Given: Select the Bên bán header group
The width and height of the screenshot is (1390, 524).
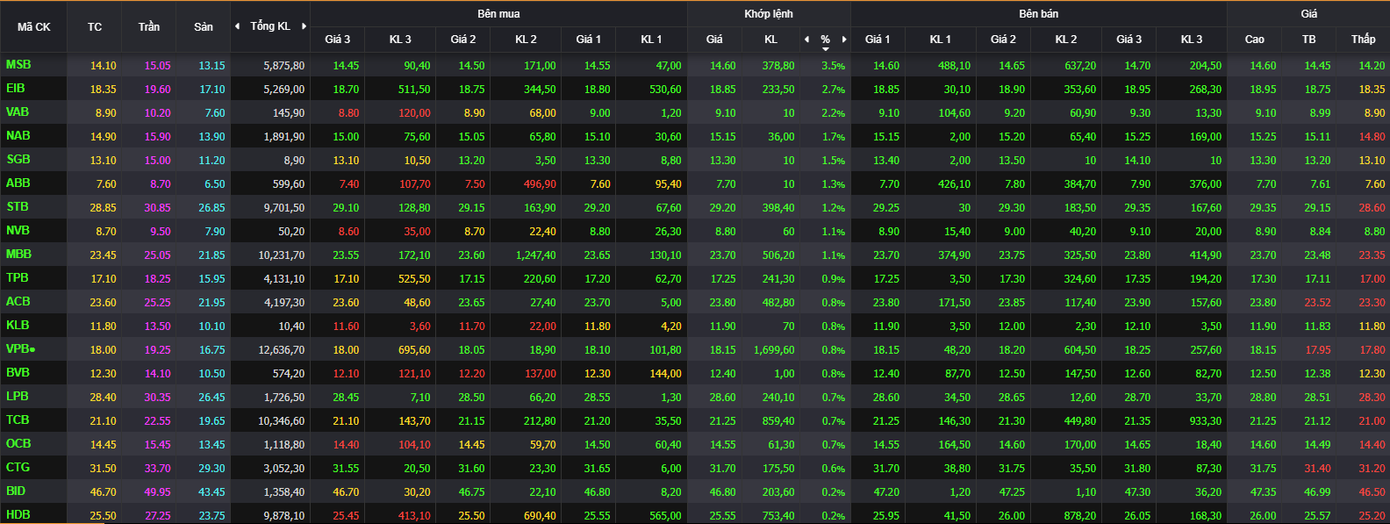Looking at the screenshot, I should point(1038,14).
